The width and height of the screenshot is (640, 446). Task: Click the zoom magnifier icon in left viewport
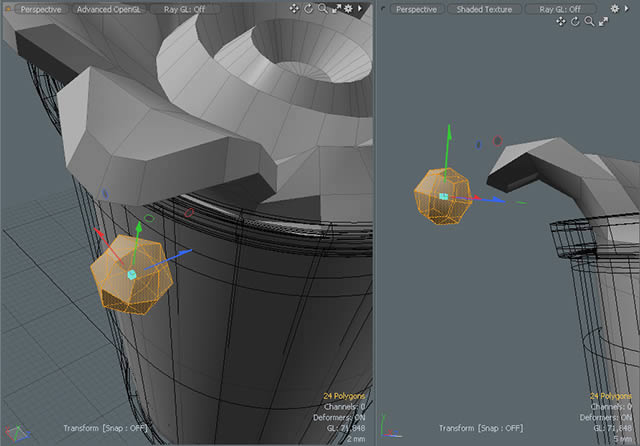(322, 9)
